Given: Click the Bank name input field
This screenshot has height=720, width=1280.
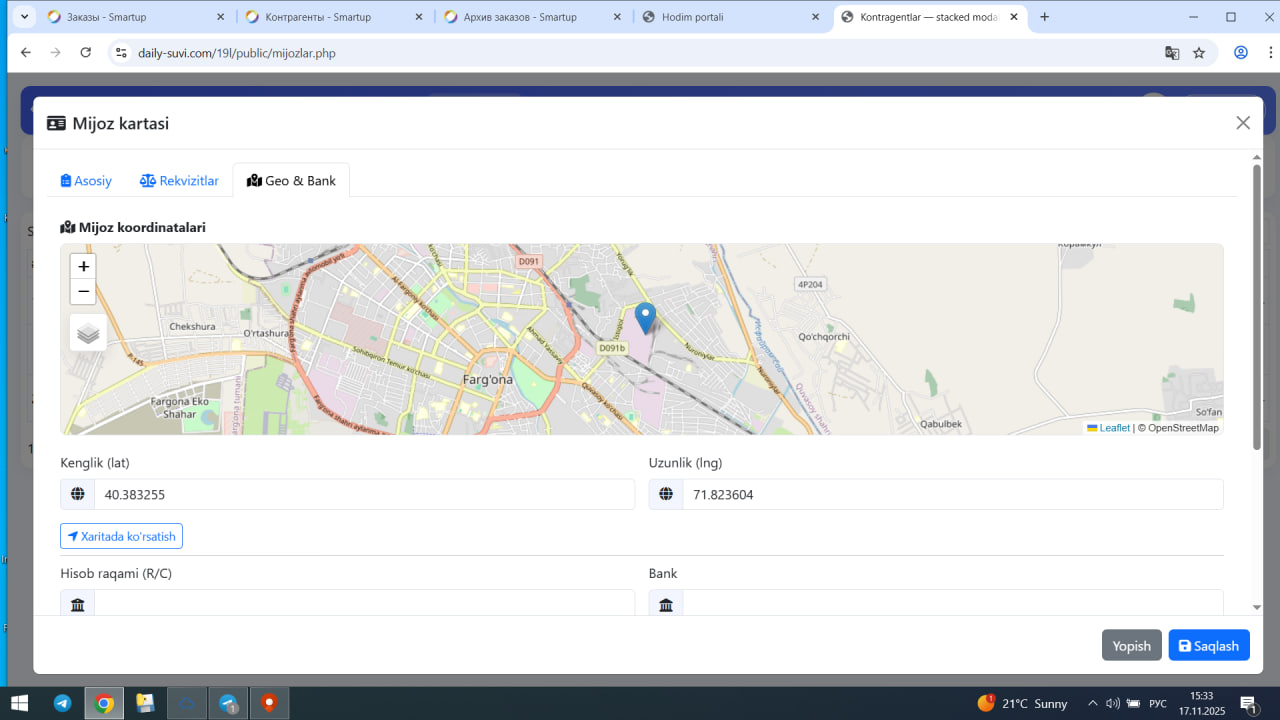Looking at the screenshot, I should 952,603.
